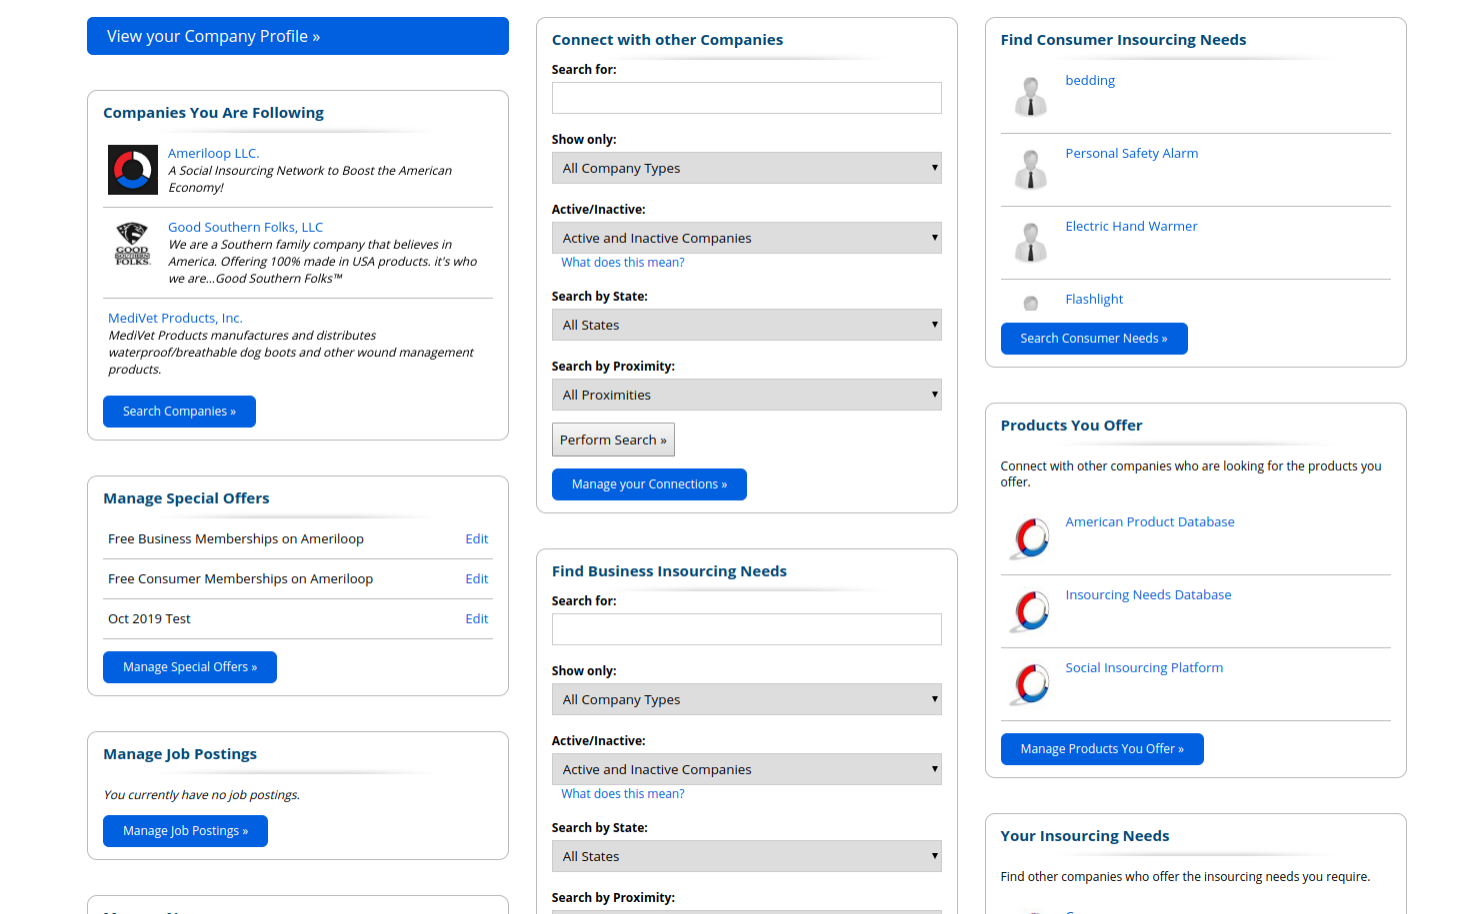Open All States dropdown in Connect with other Companies
The height and width of the screenshot is (914, 1481).
tap(747, 325)
